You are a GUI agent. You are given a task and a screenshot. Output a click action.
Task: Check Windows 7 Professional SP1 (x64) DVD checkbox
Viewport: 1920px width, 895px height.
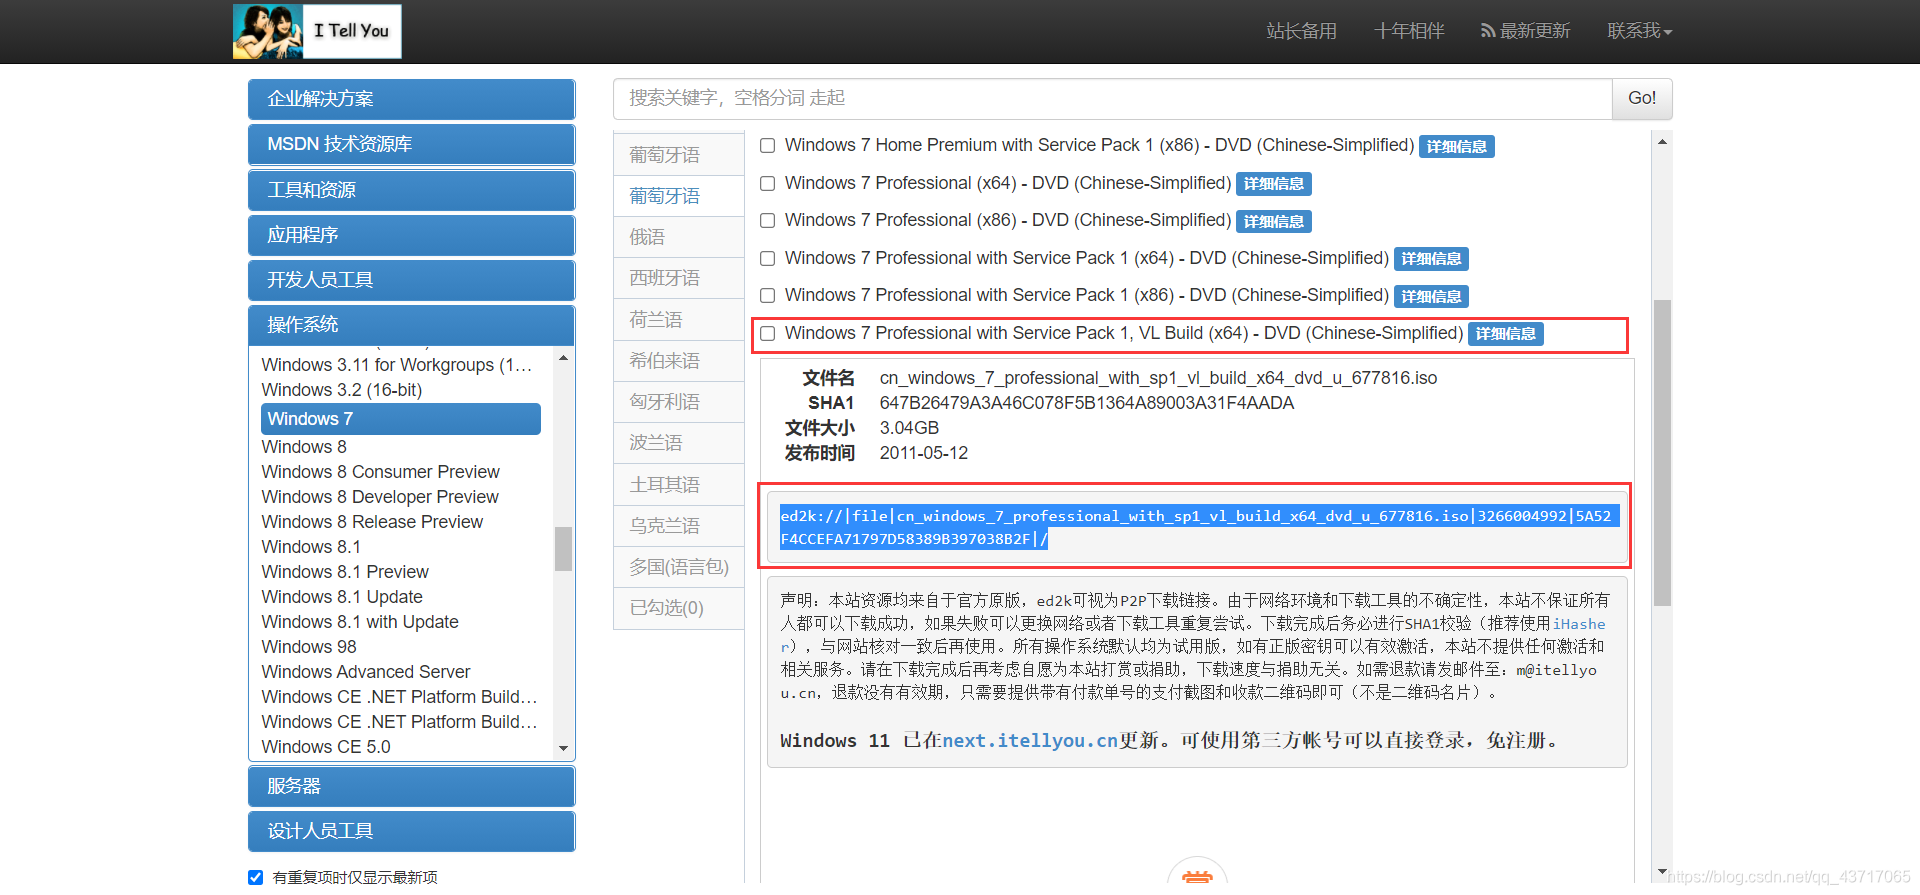click(x=768, y=259)
